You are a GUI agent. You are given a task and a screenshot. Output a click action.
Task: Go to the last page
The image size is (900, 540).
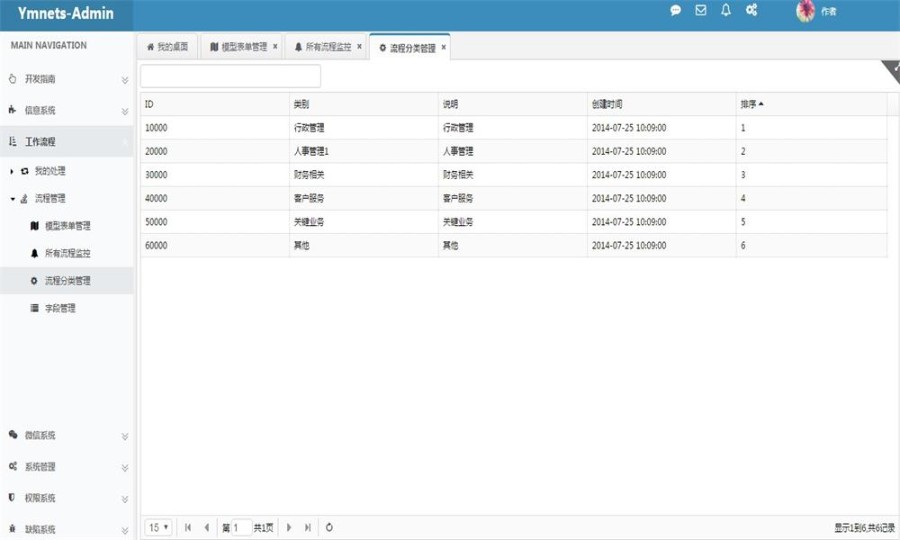pyautogui.click(x=308, y=527)
